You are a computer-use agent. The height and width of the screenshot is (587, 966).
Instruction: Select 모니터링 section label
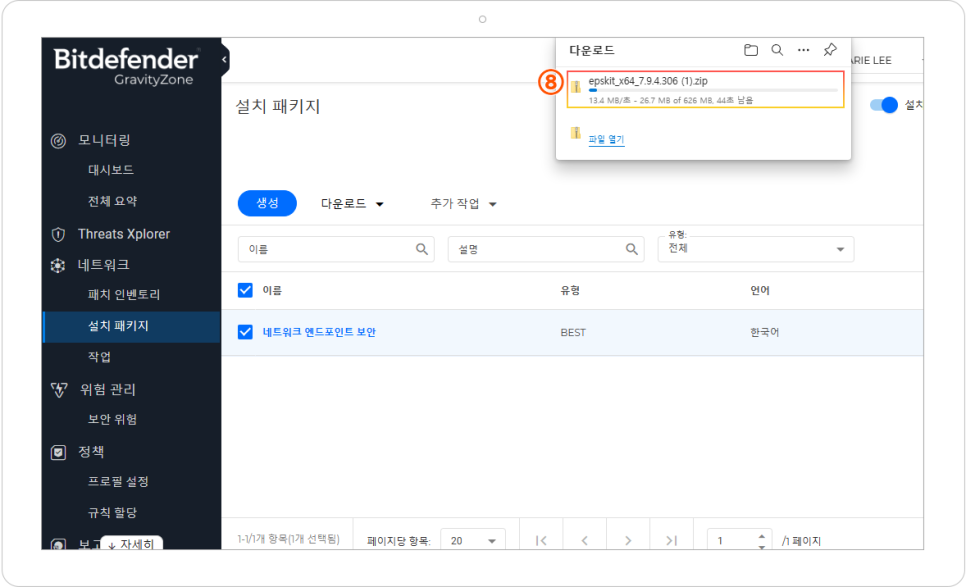pyautogui.click(x=104, y=140)
